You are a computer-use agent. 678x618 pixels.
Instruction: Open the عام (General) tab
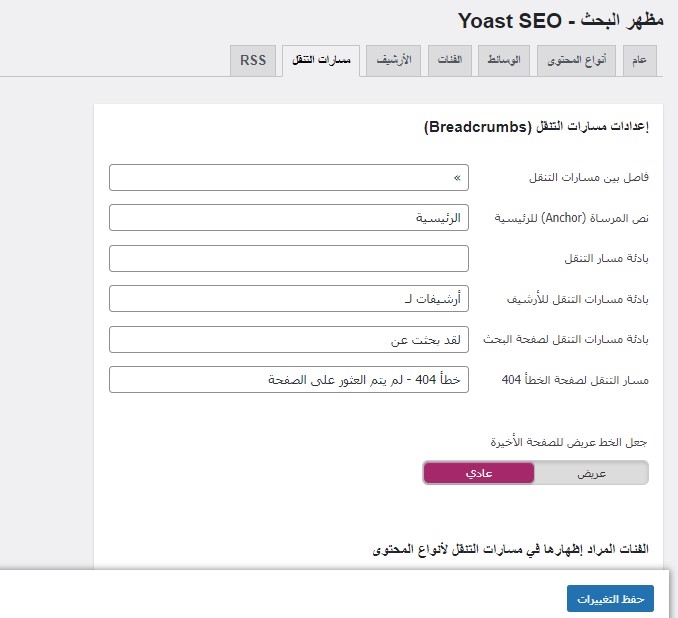[x=637, y=61]
